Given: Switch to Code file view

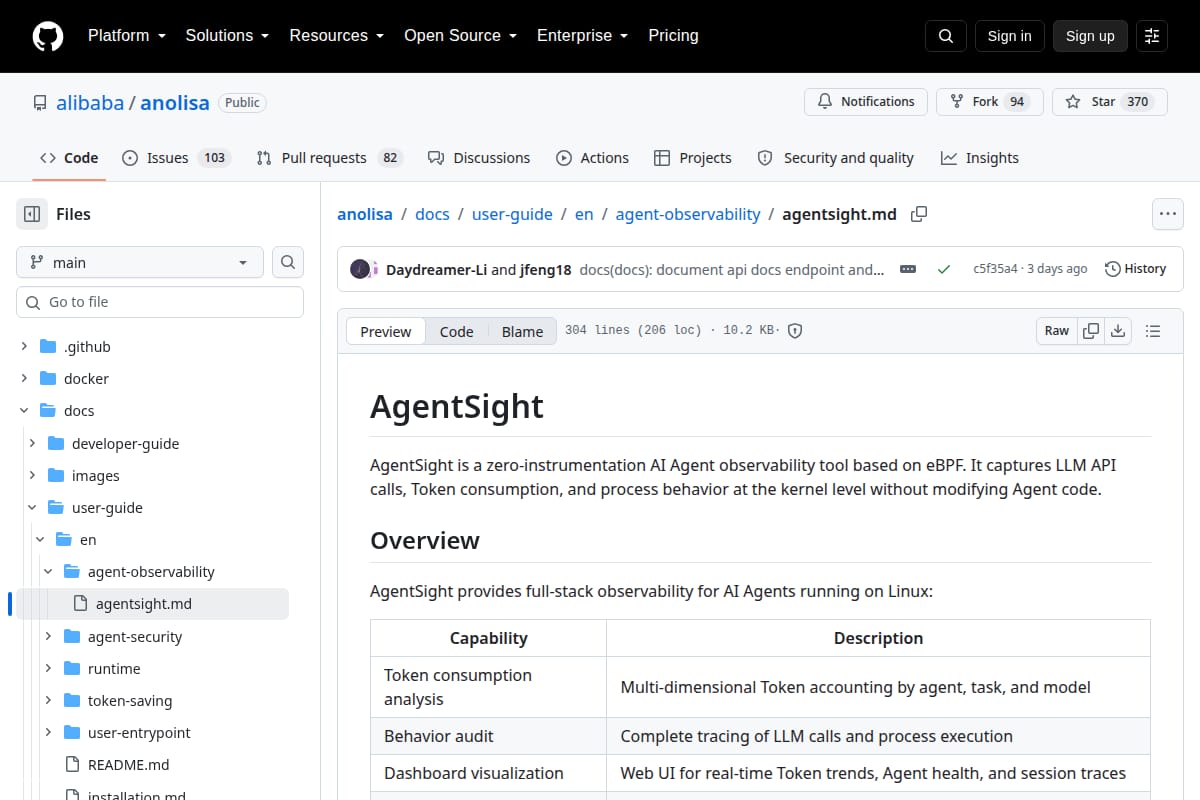Looking at the screenshot, I should (x=457, y=332).
